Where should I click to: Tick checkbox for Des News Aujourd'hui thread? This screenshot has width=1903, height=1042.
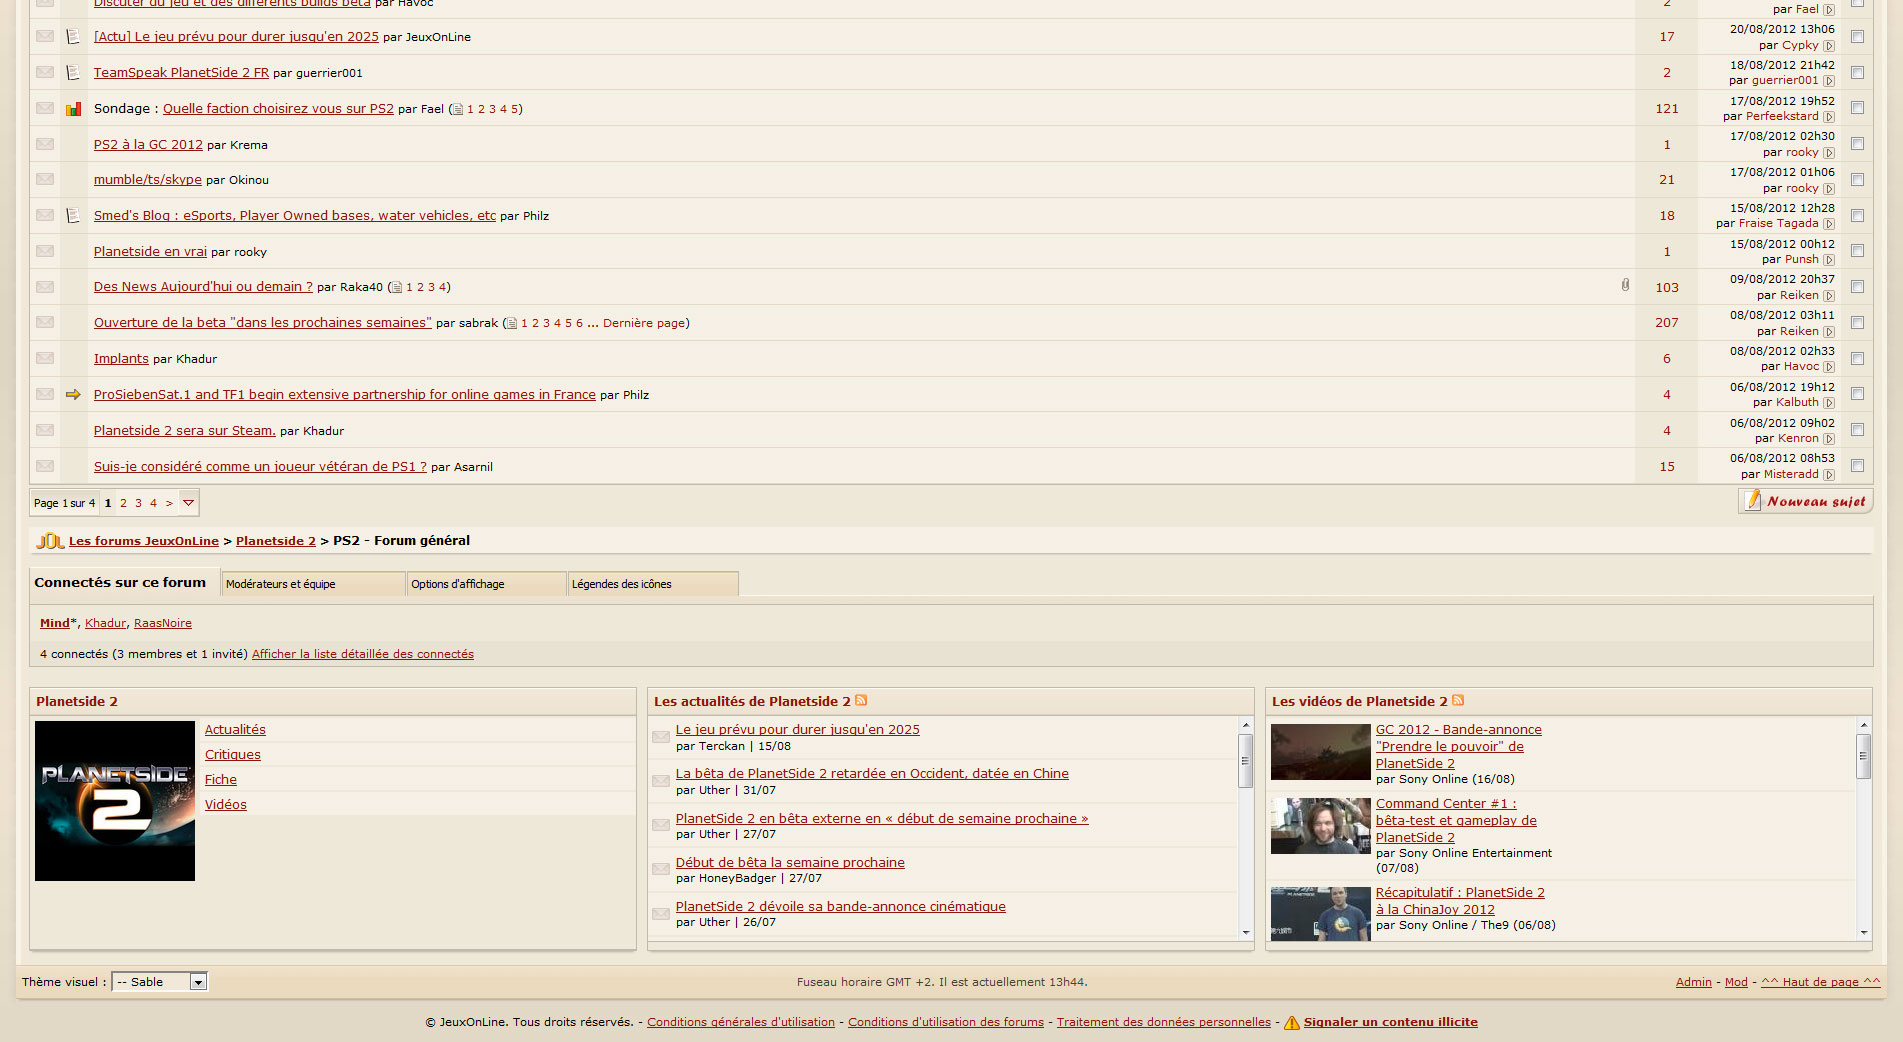pyautogui.click(x=1857, y=287)
